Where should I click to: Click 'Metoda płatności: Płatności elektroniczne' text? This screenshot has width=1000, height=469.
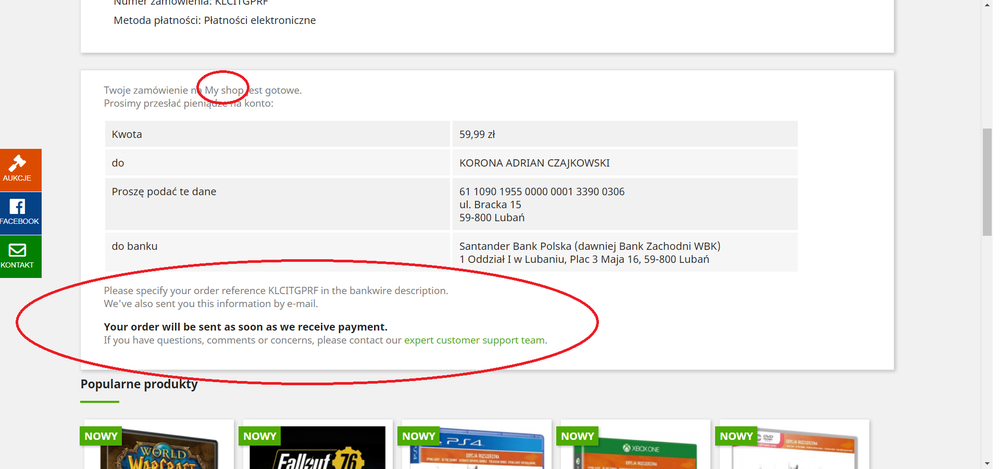click(215, 20)
